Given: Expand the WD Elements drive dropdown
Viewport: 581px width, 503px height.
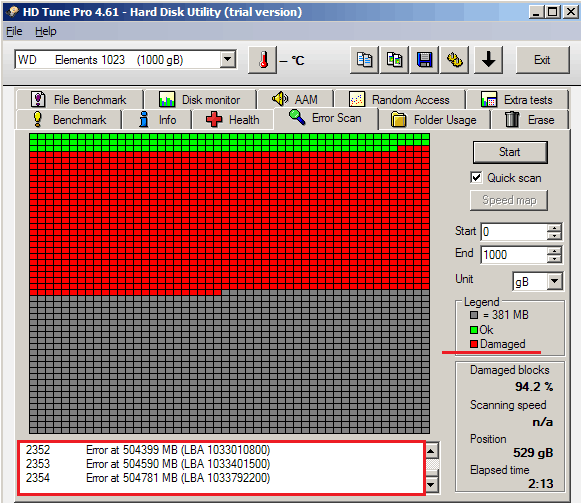Looking at the screenshot, I should click(228, 59).
